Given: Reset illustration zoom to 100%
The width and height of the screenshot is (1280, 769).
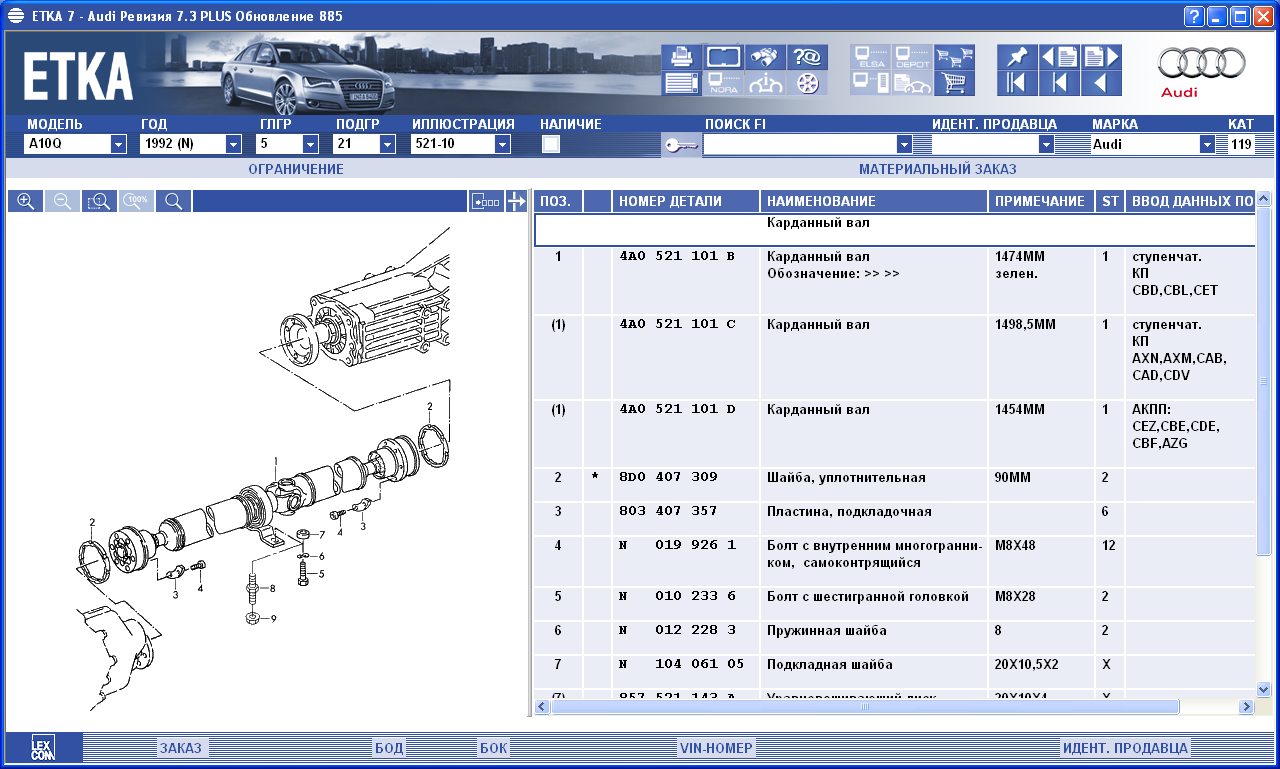Looking at the screenshot, I should (136, 201).
